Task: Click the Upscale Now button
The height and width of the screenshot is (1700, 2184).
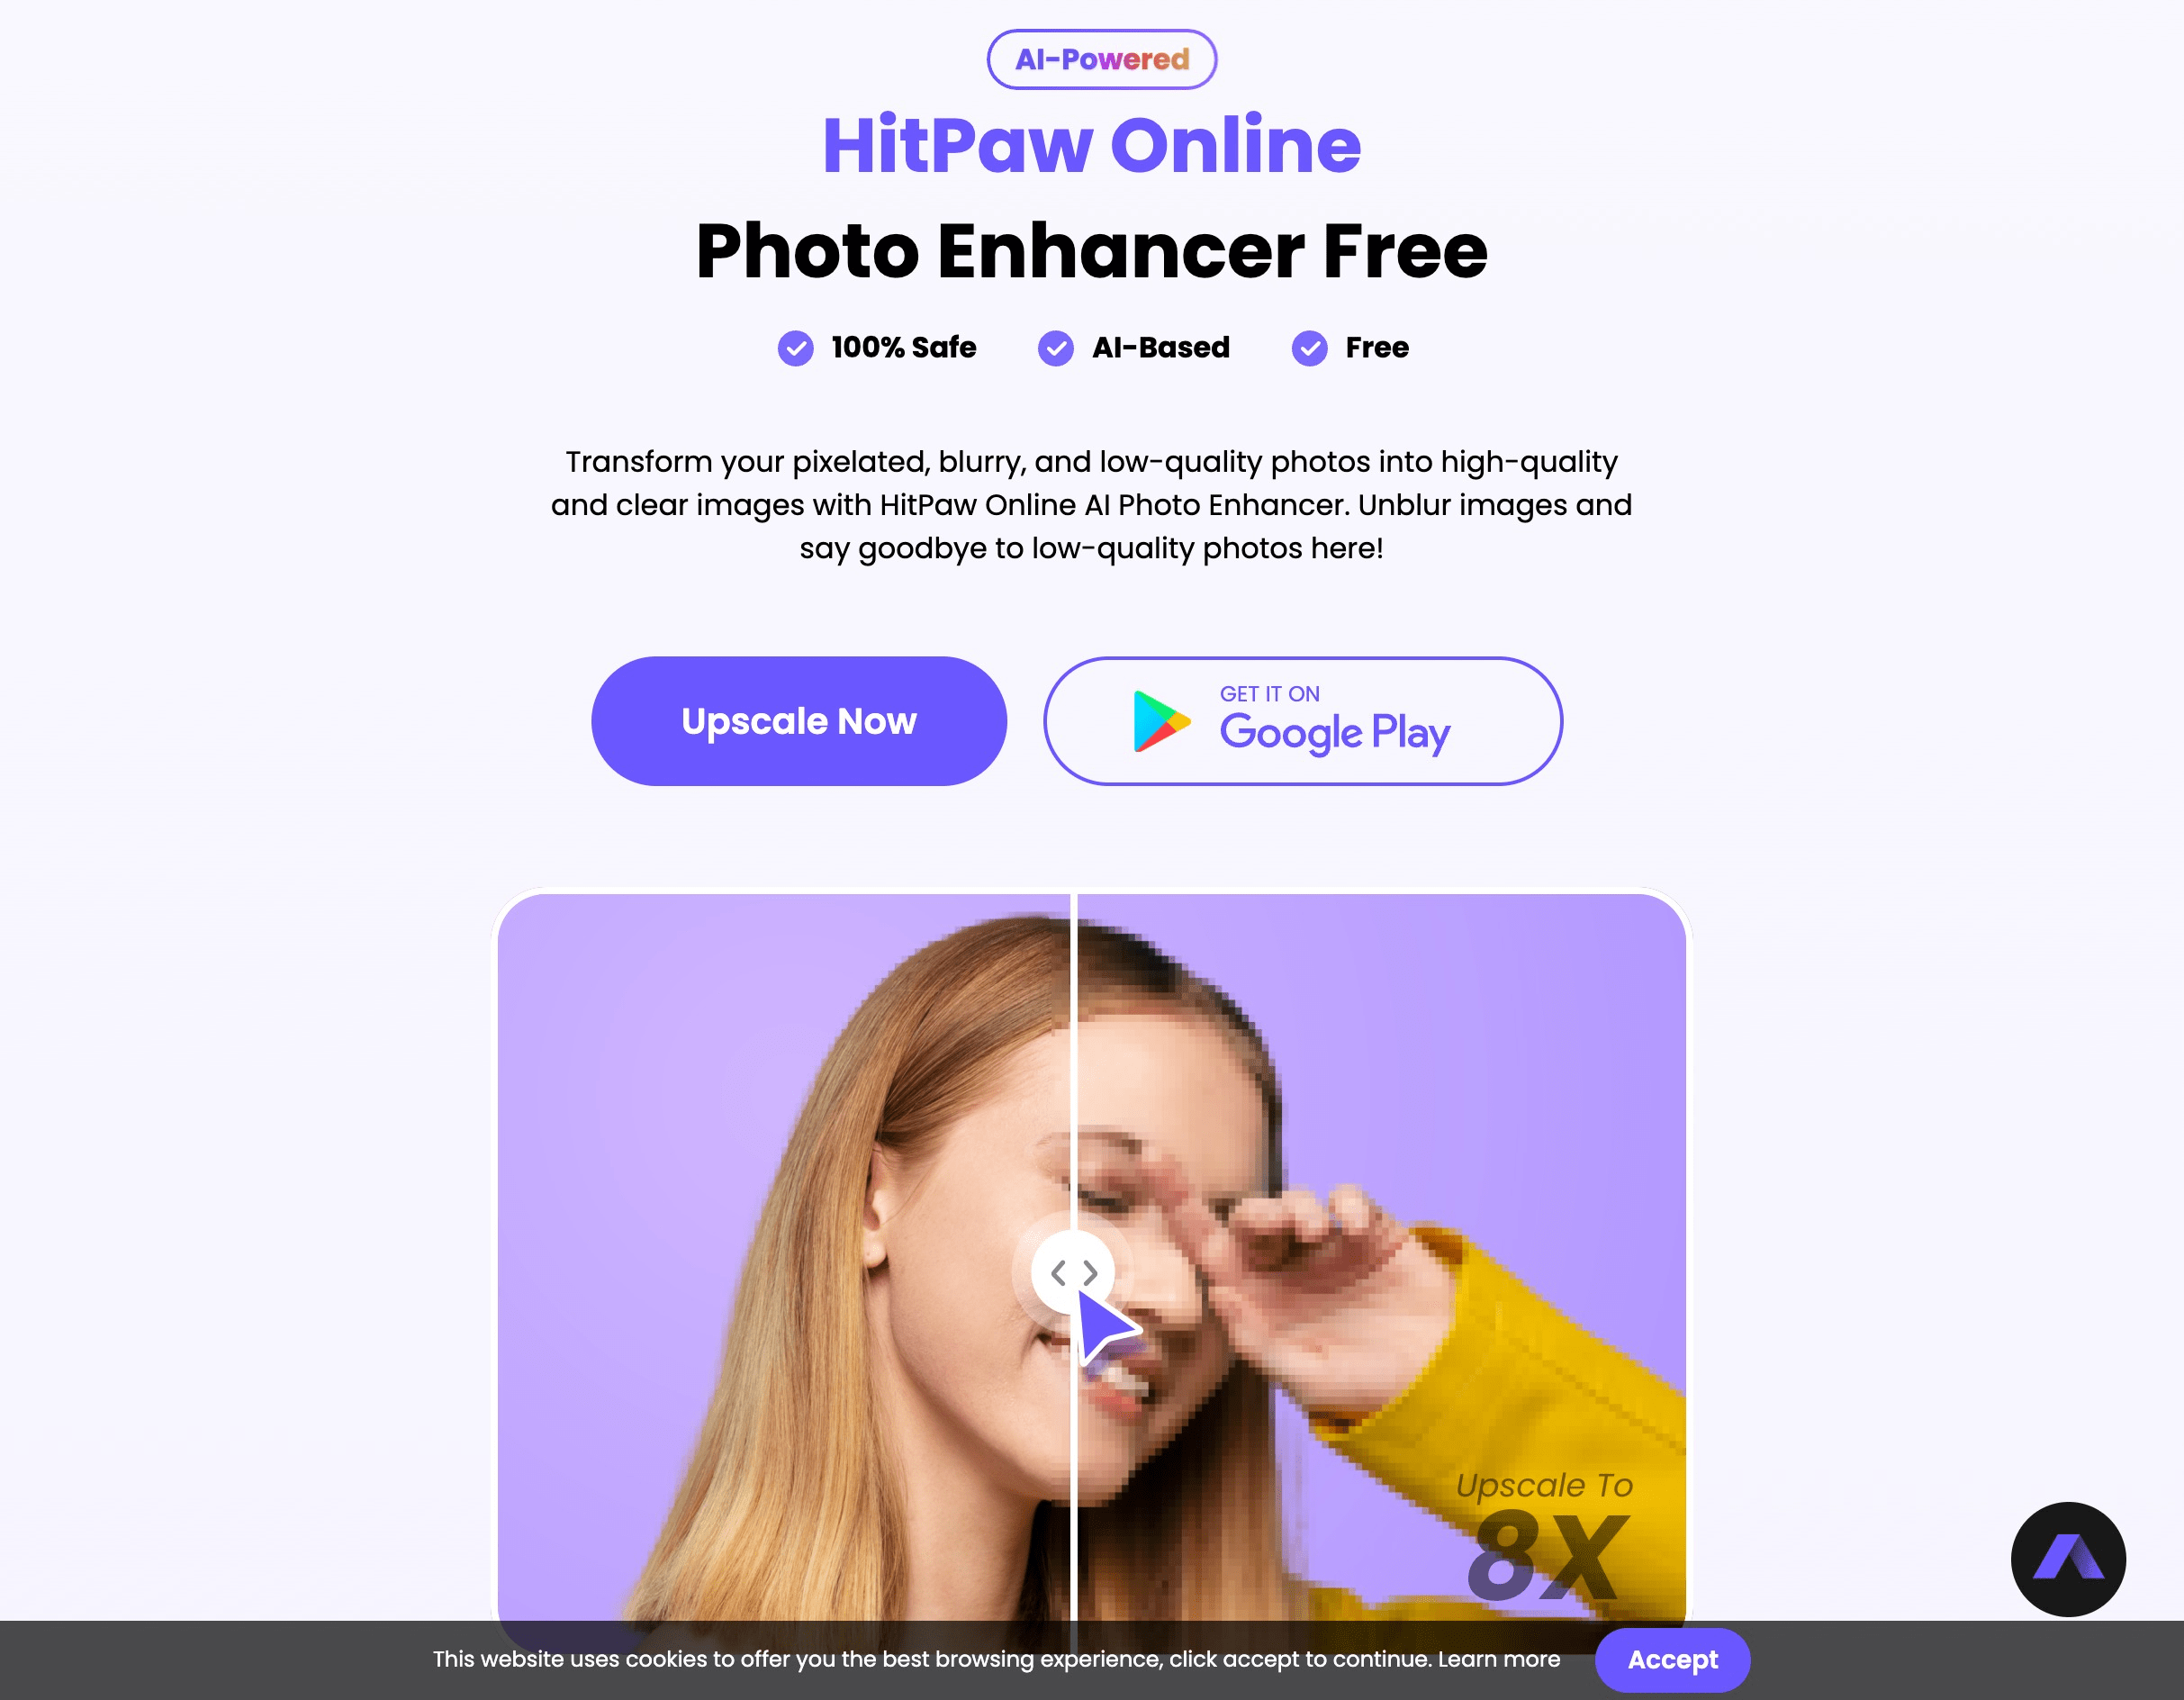Action: click(x=798, y=719)
